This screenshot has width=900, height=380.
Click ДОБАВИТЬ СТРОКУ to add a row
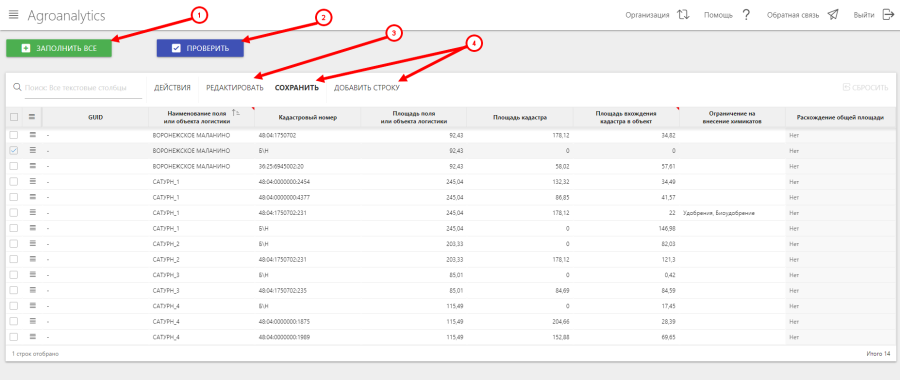tap(367, 88)
